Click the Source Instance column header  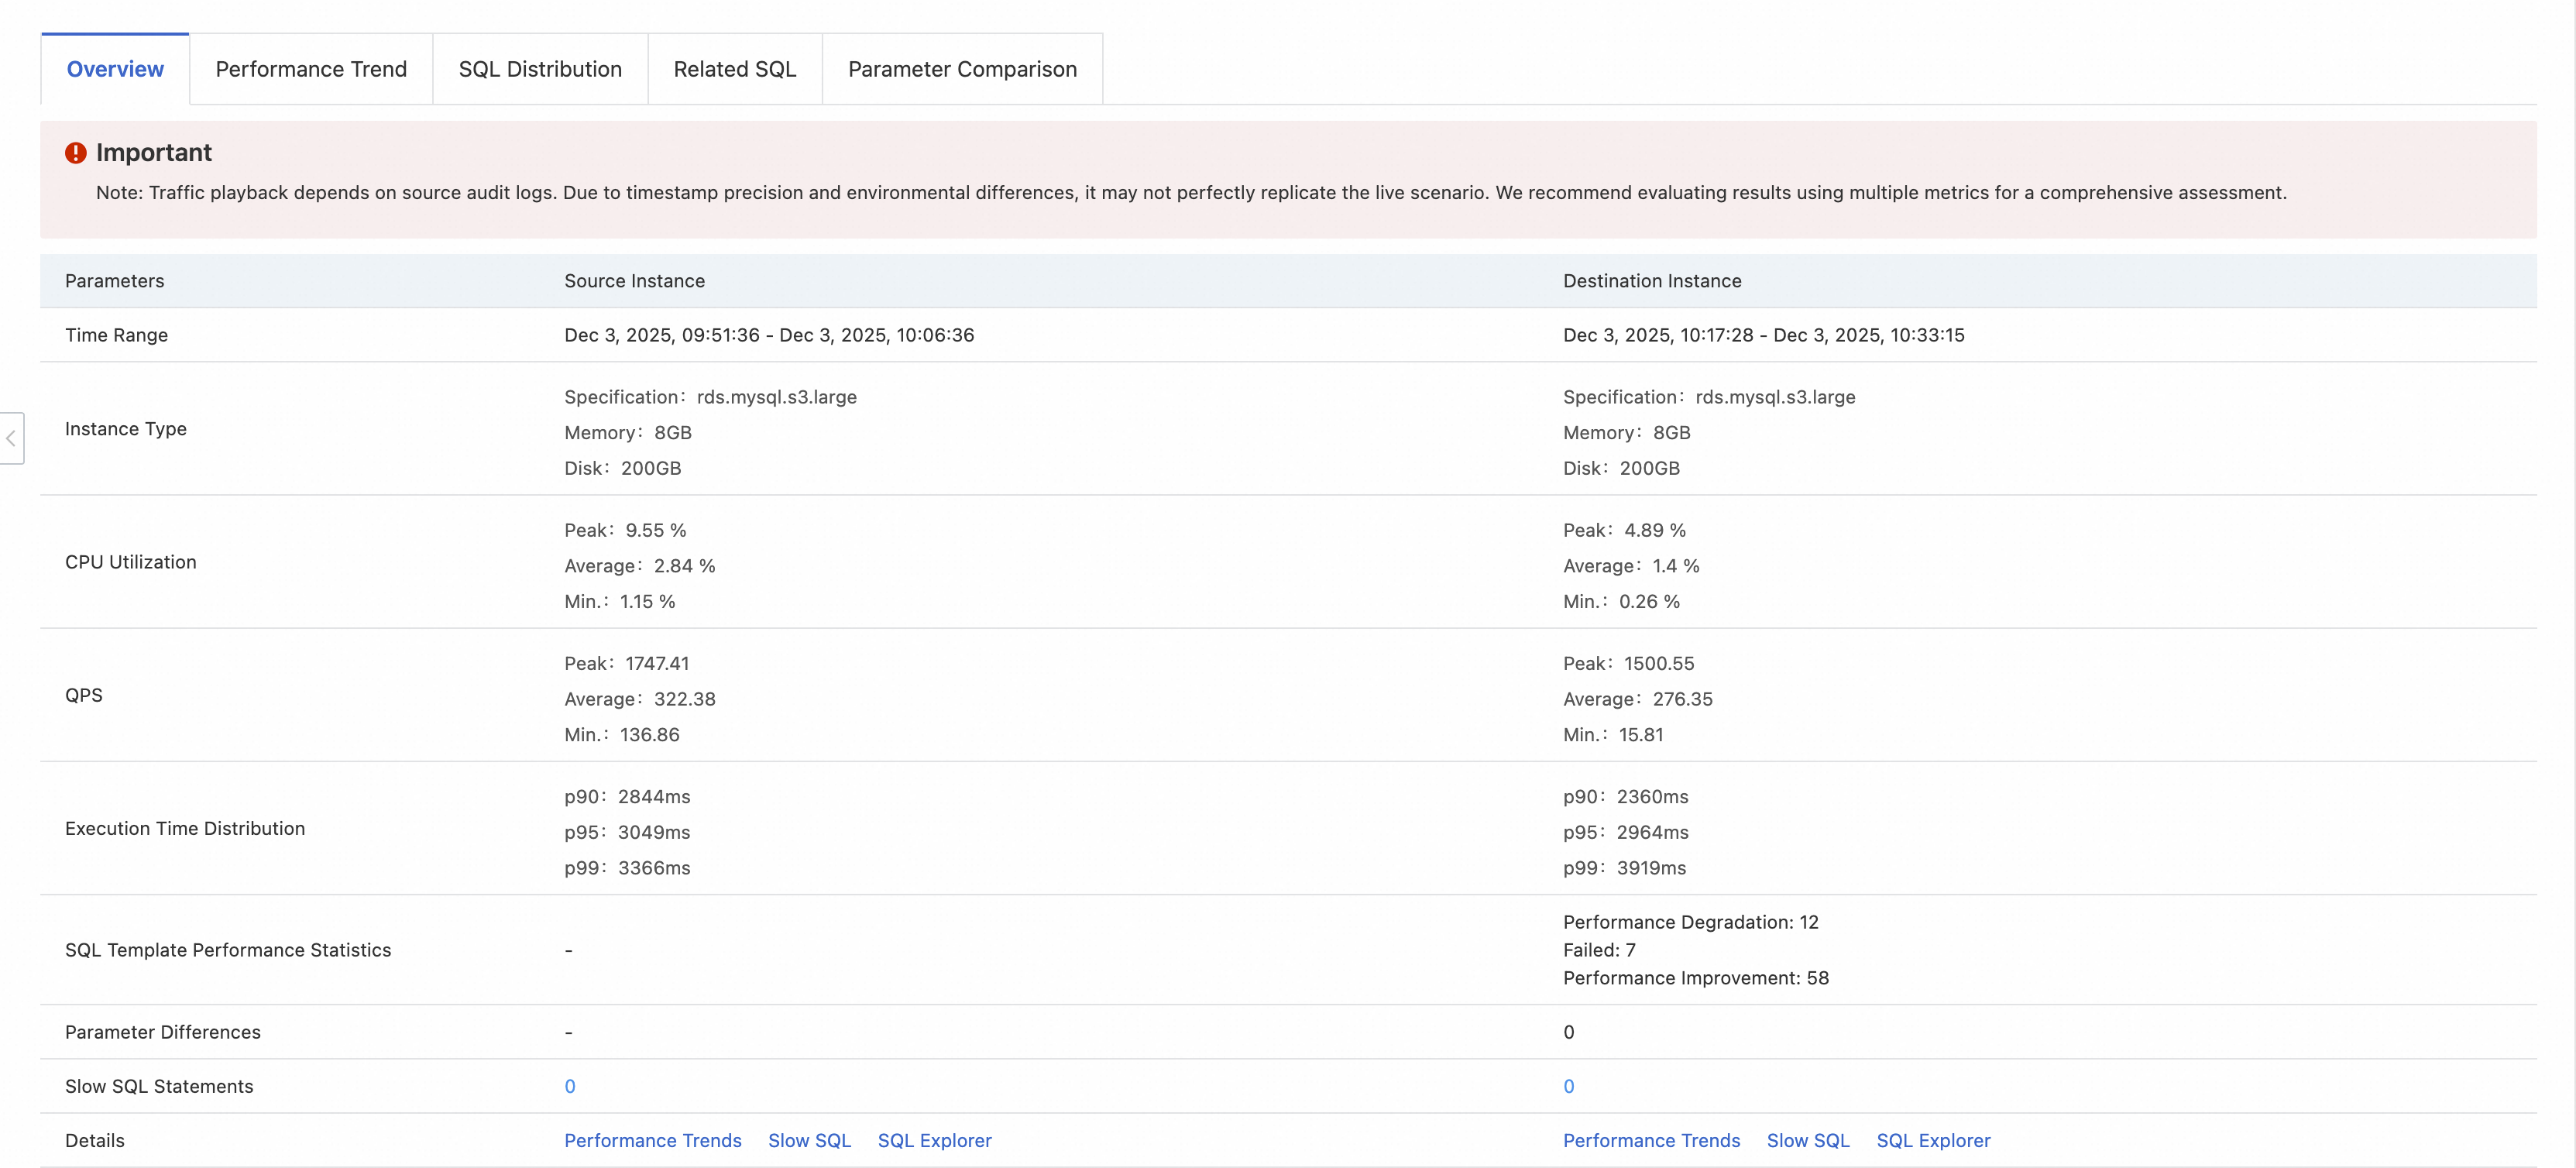(x=634, y=281)
